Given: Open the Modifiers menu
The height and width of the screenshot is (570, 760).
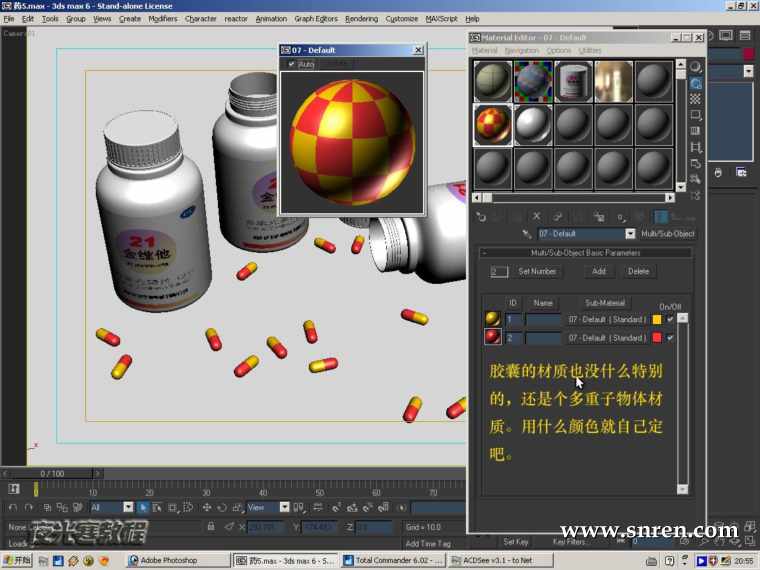Looking at the screenshot, I should [162, 19].
